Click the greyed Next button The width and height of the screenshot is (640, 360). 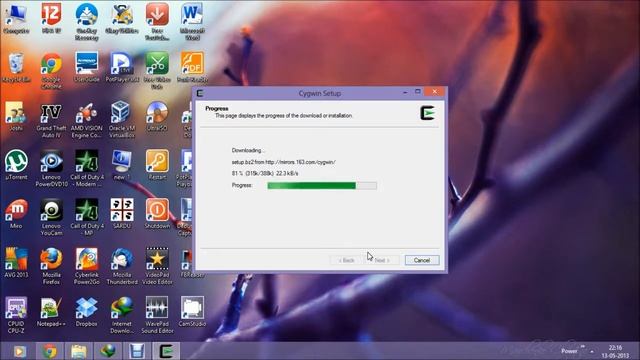coord(381,260)
